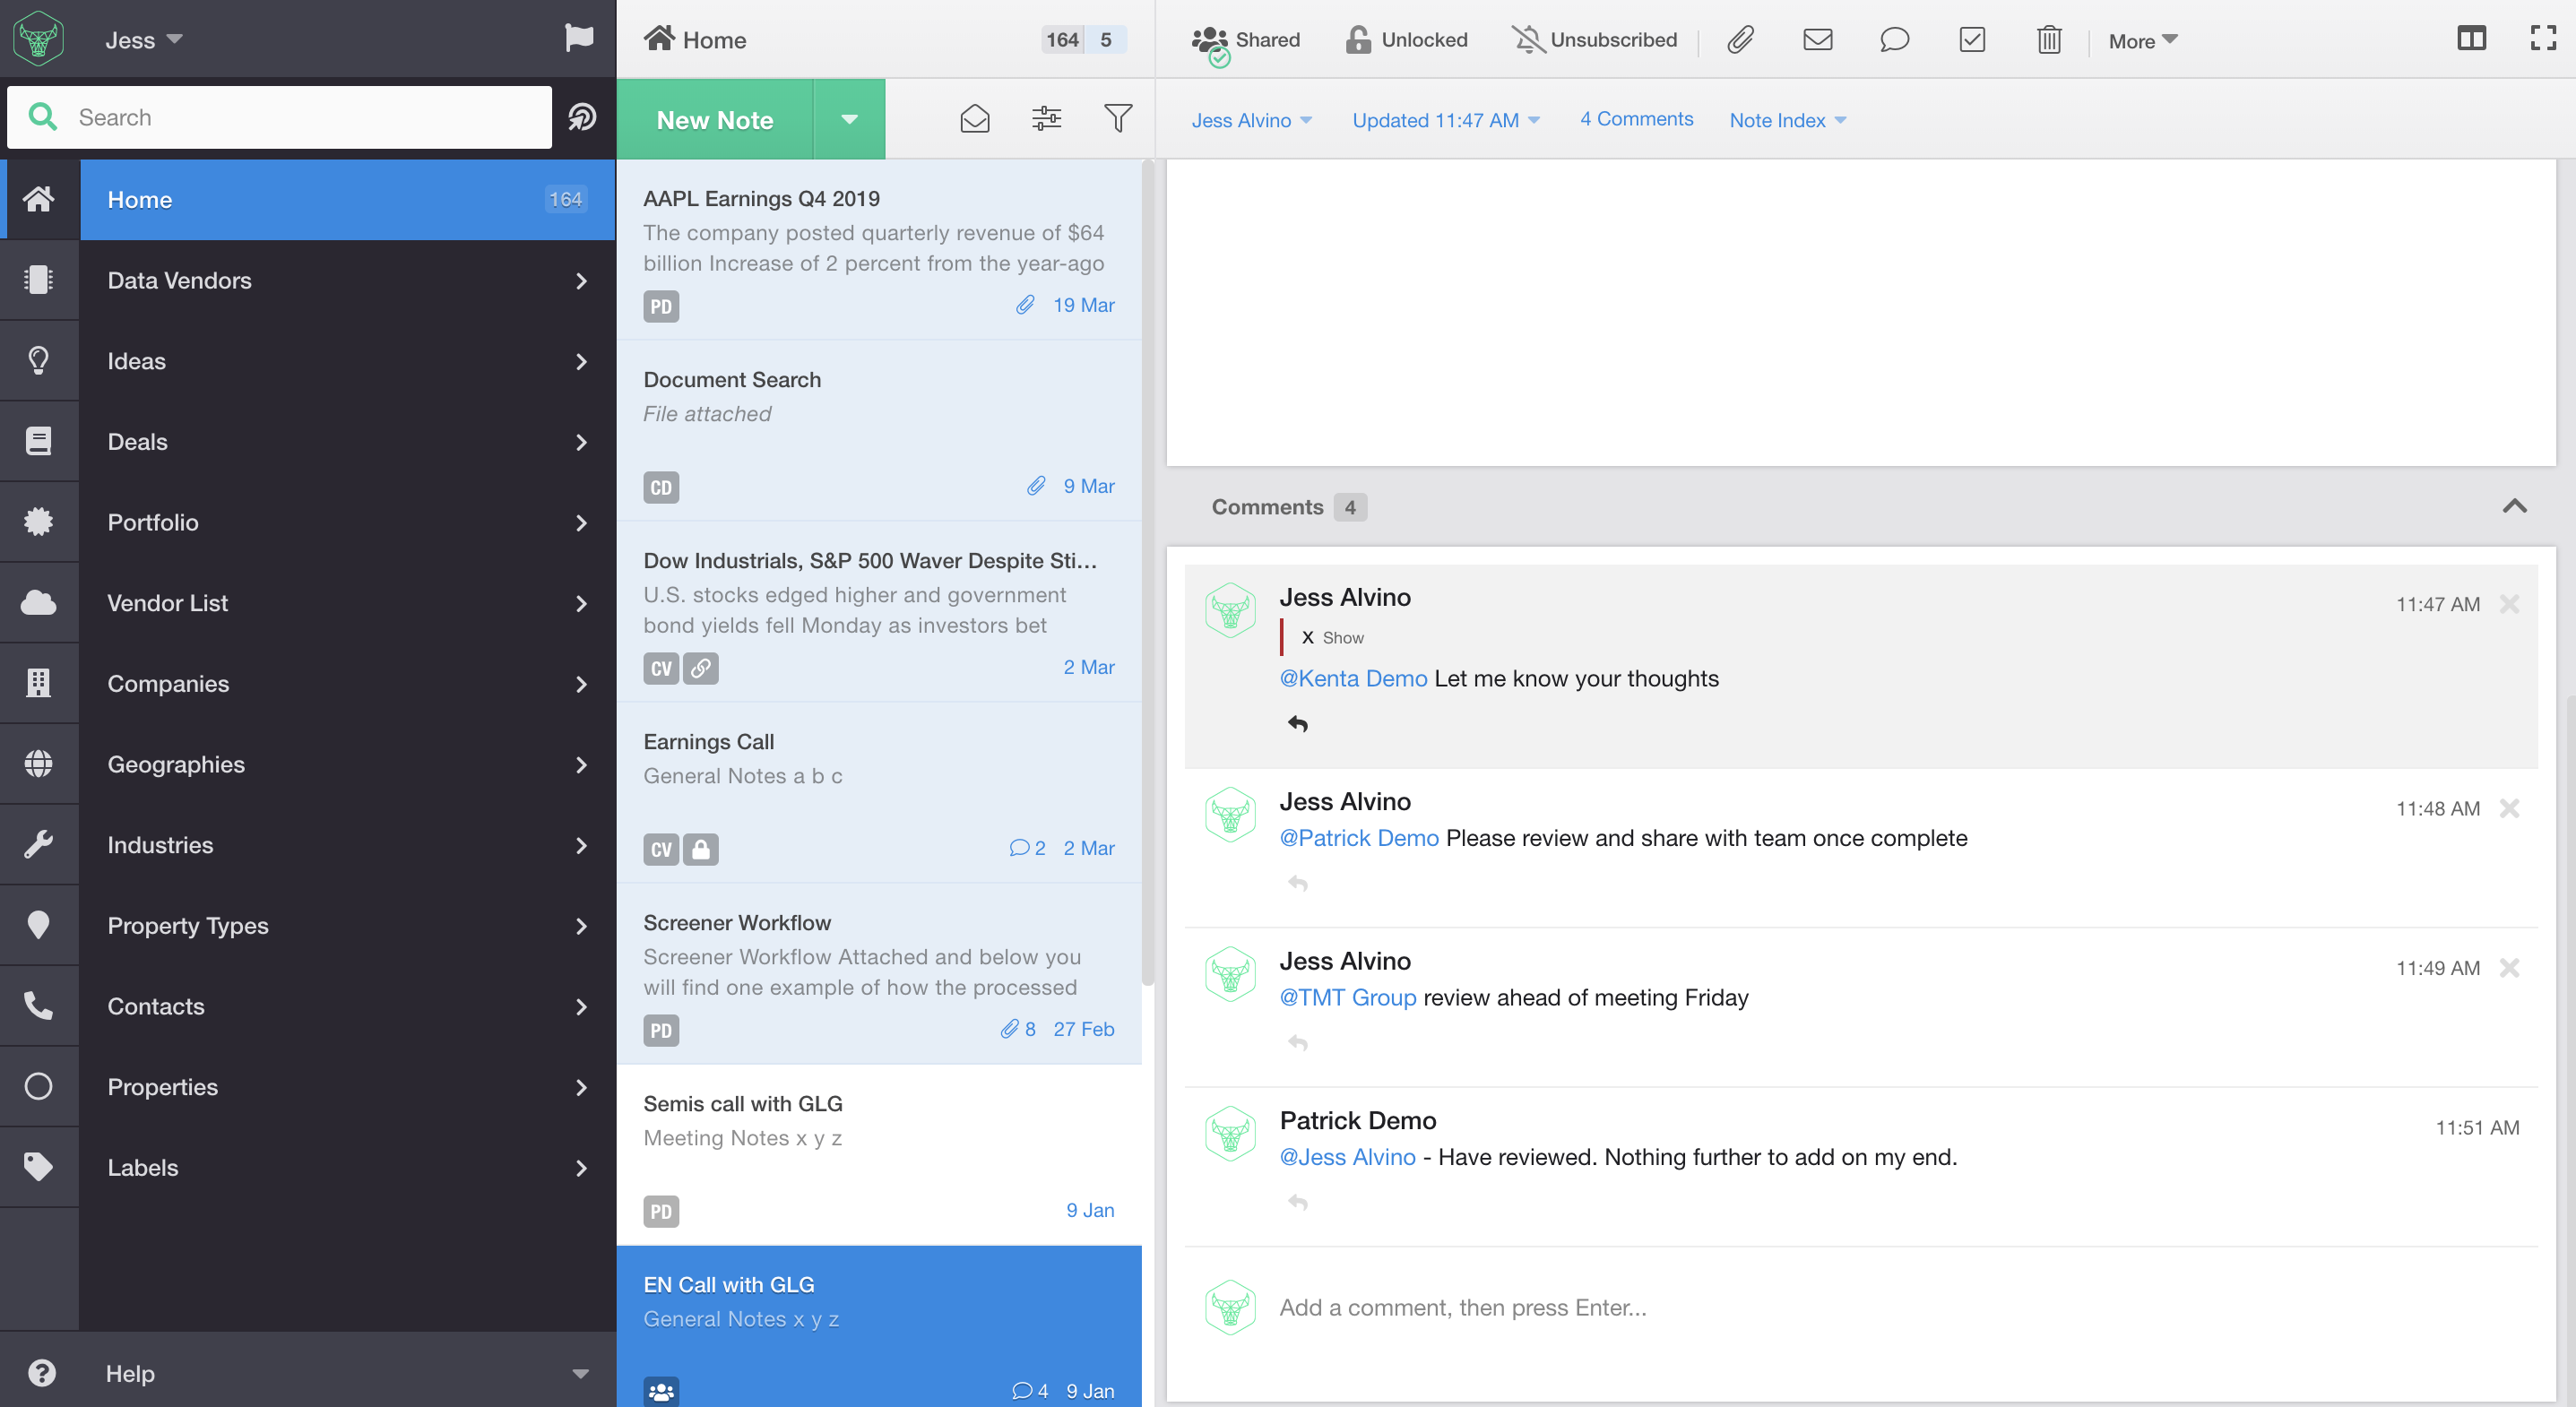Click the split-panel layout icon

coord(2471,39)
